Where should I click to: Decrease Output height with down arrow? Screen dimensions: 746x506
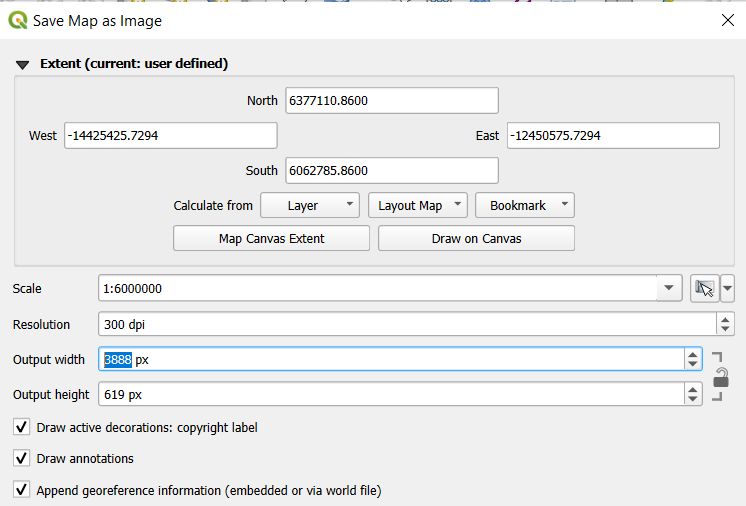click(x=693, y=399)
